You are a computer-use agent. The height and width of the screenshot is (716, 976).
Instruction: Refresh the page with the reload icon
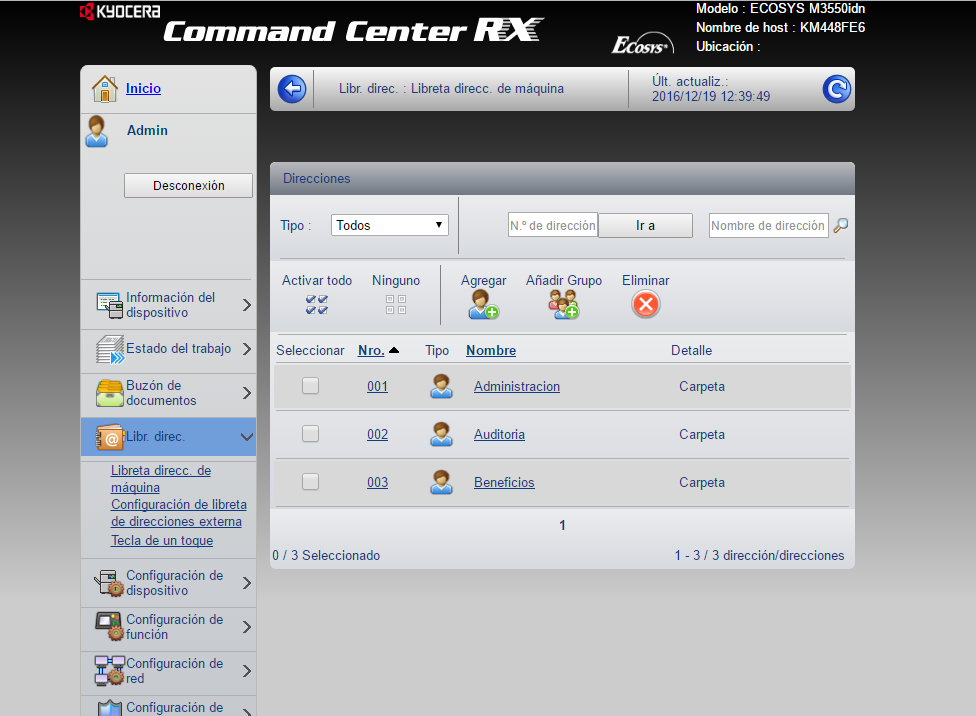click(837, 89)
